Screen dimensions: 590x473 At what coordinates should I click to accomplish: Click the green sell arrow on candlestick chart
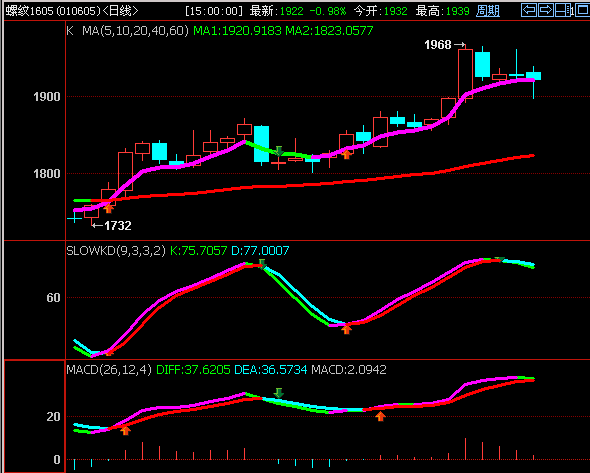(x=278, y=151)
